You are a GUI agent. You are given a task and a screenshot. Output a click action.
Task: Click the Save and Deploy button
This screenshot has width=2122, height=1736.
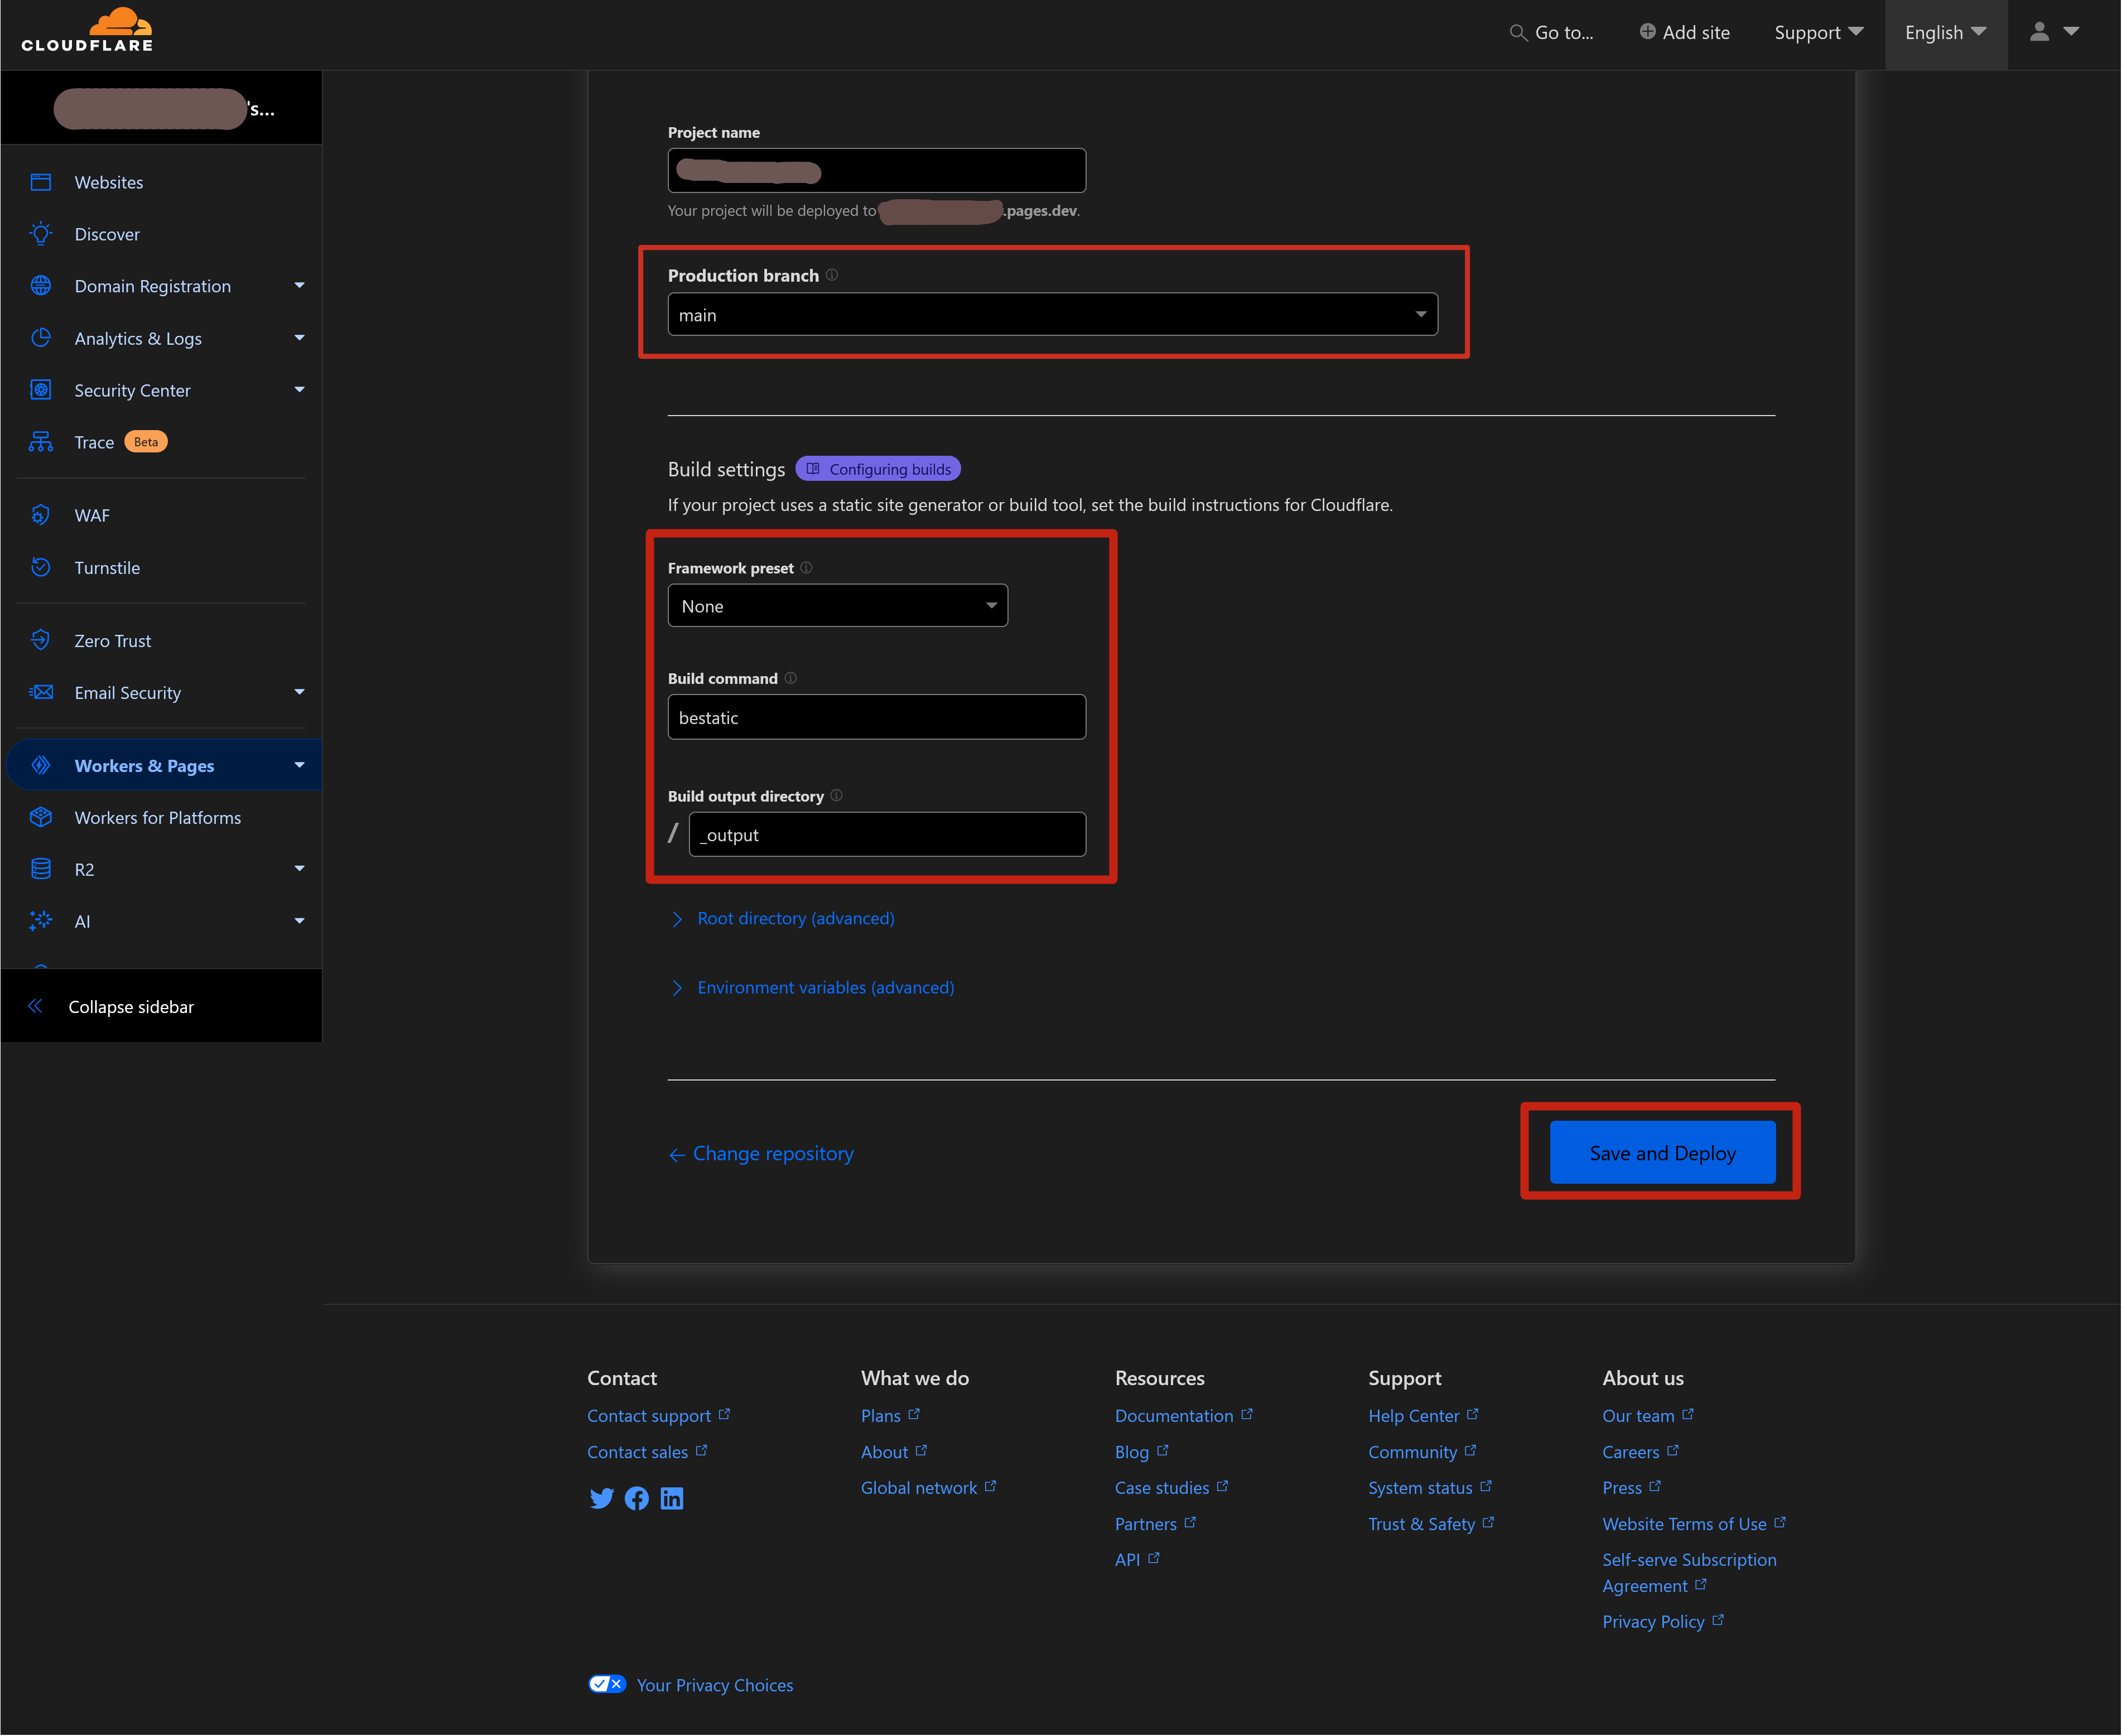pyautogui.click(x=1661, y=1152)
